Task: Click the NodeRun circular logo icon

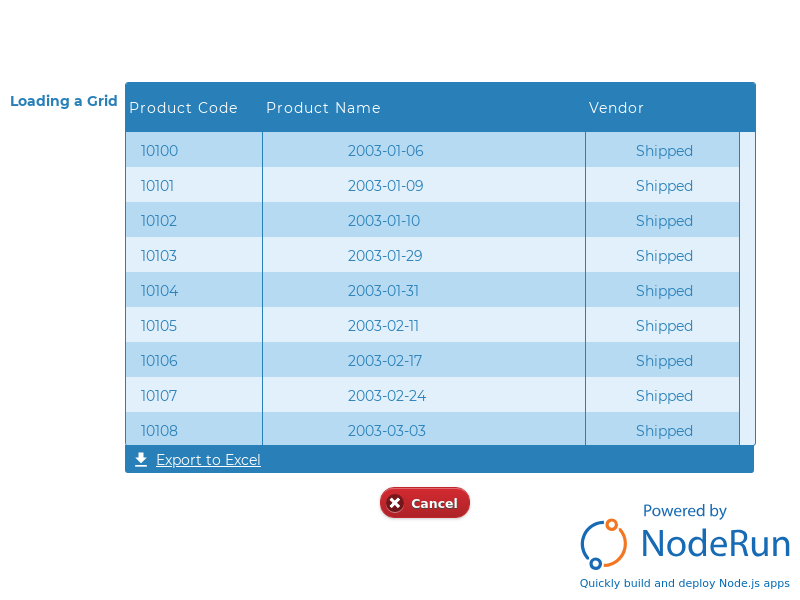Action: click(603, 544)
